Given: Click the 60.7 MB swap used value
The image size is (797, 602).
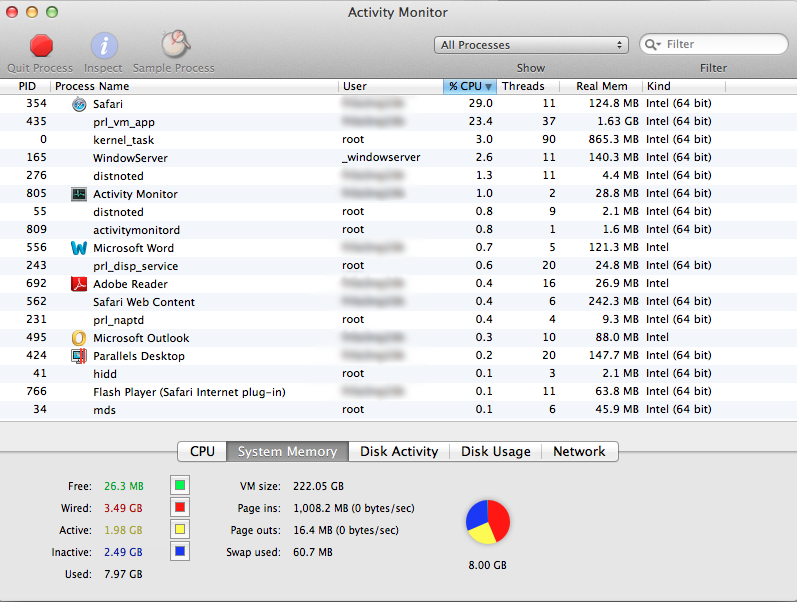Looking at the screenshot, I should pos(313,552).
